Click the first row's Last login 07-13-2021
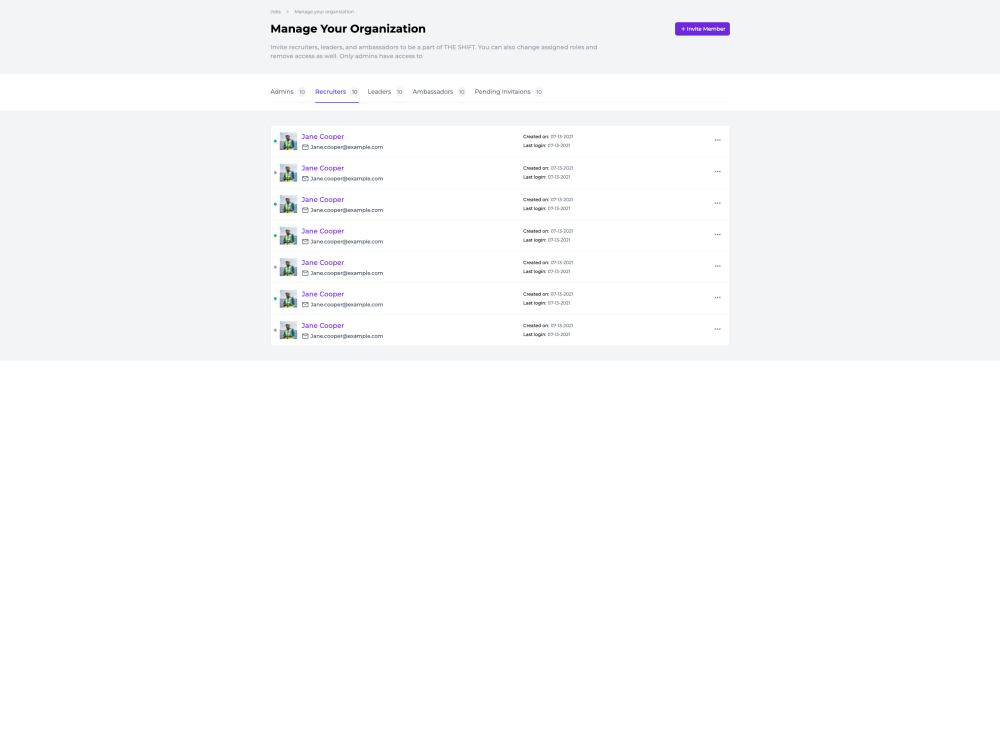This screenshot has width=1000, height=750. [x=547, y=145]
